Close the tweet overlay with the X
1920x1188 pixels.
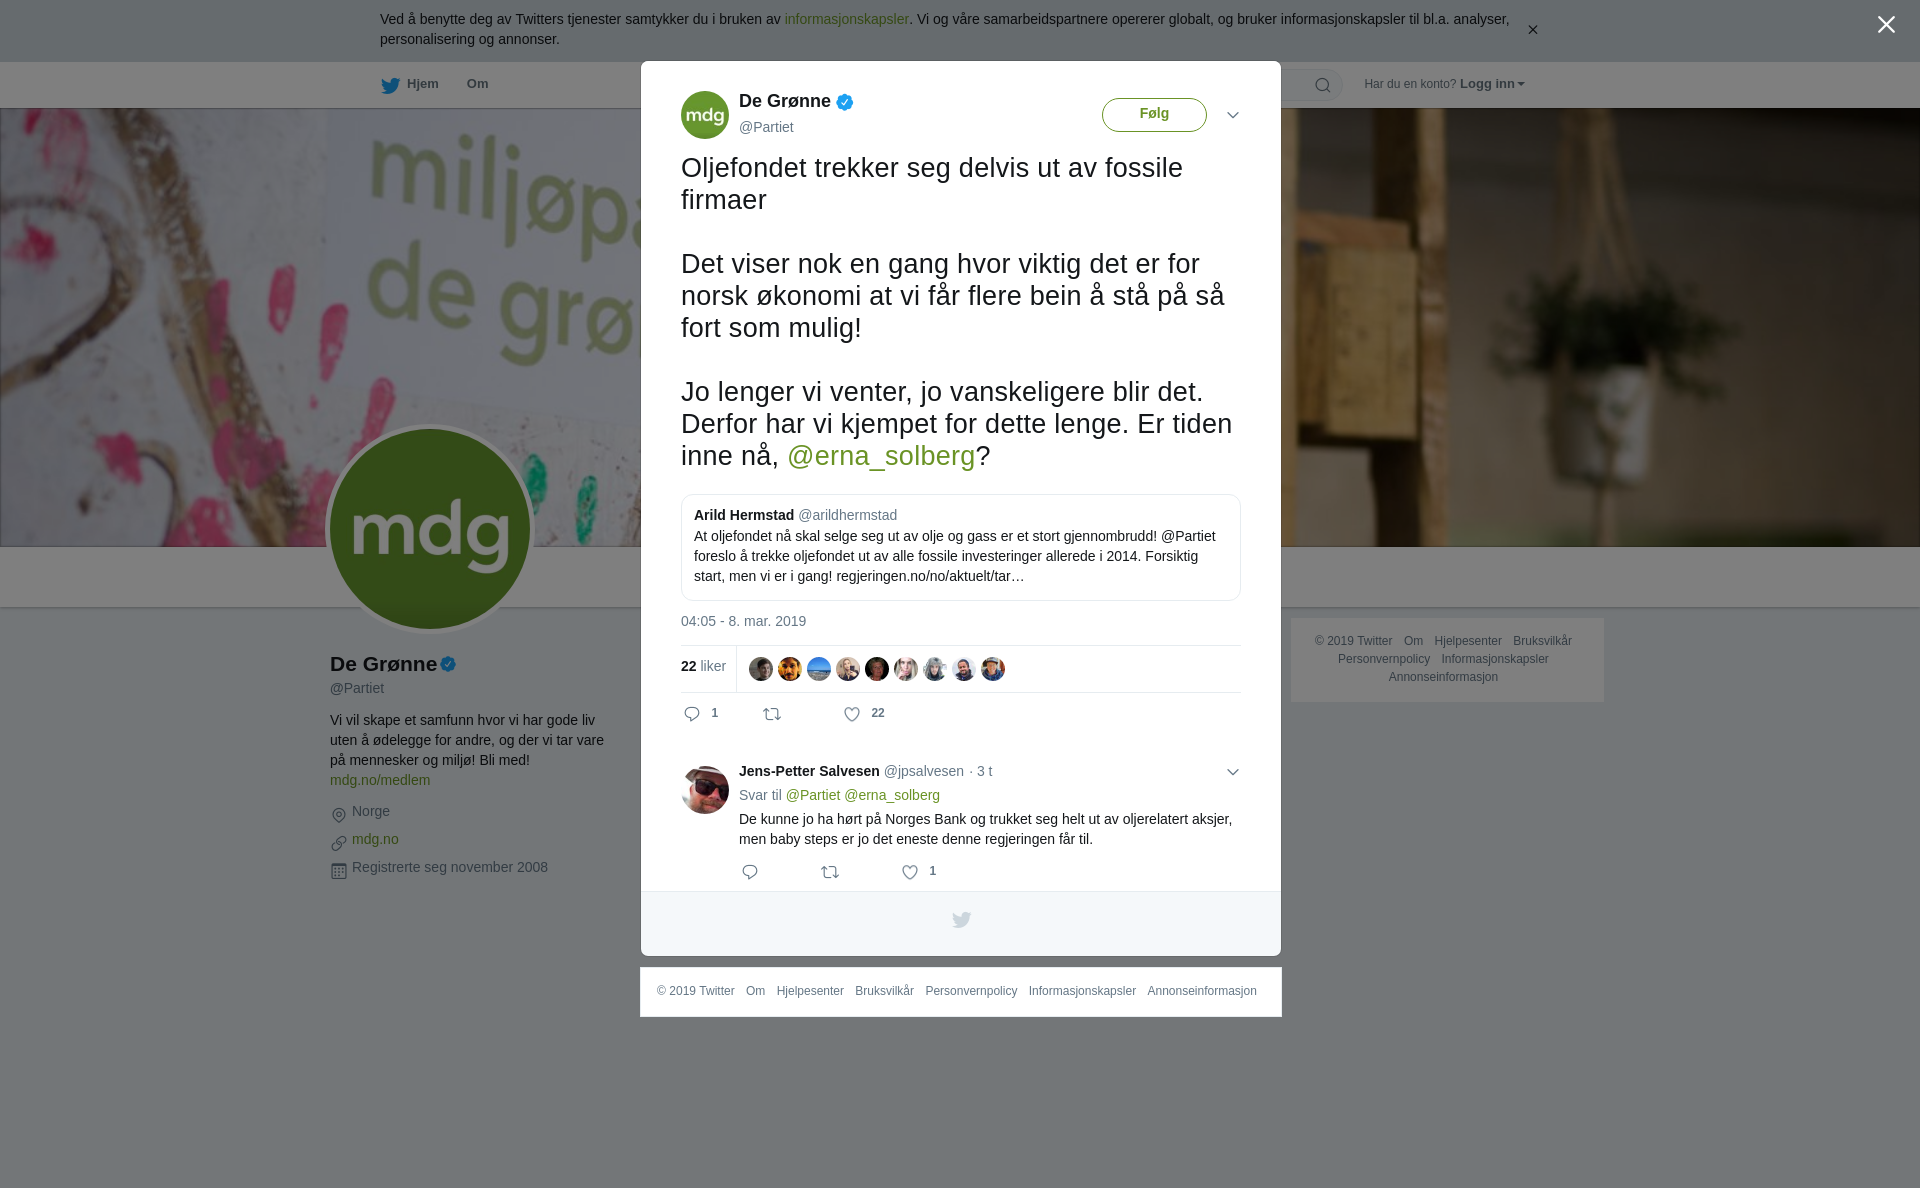pyautogui.click(x=1886, y=25)
